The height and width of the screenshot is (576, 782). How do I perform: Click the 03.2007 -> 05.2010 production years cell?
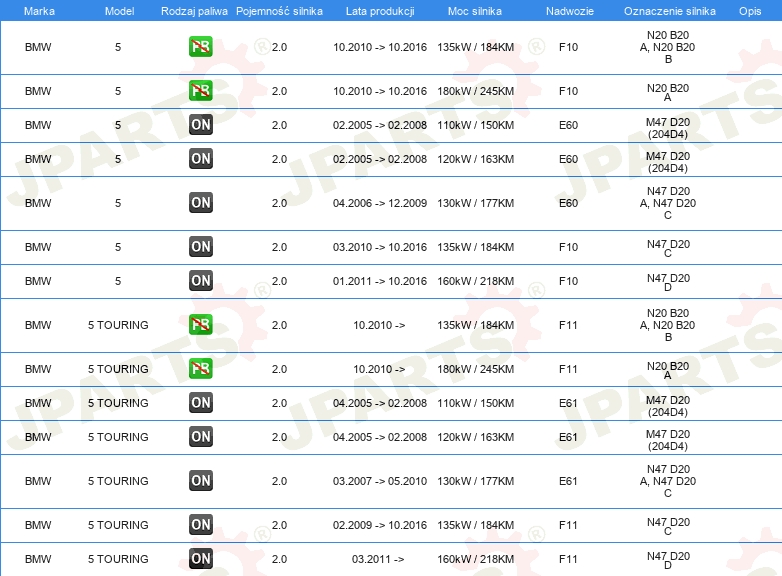point(379,481)
